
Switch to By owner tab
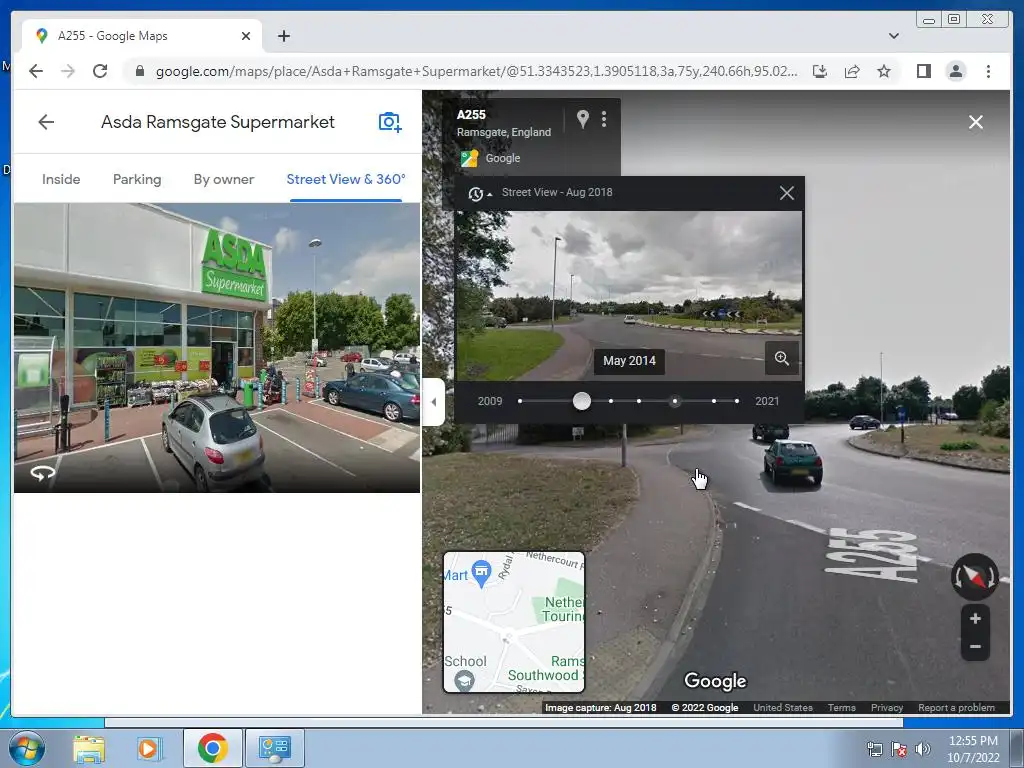[x=223, y=180]
